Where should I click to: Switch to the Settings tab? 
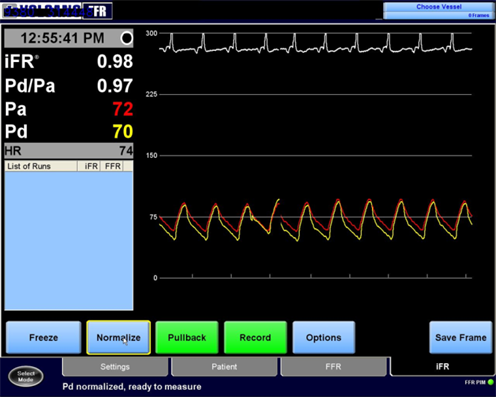[x=115, y=367]
